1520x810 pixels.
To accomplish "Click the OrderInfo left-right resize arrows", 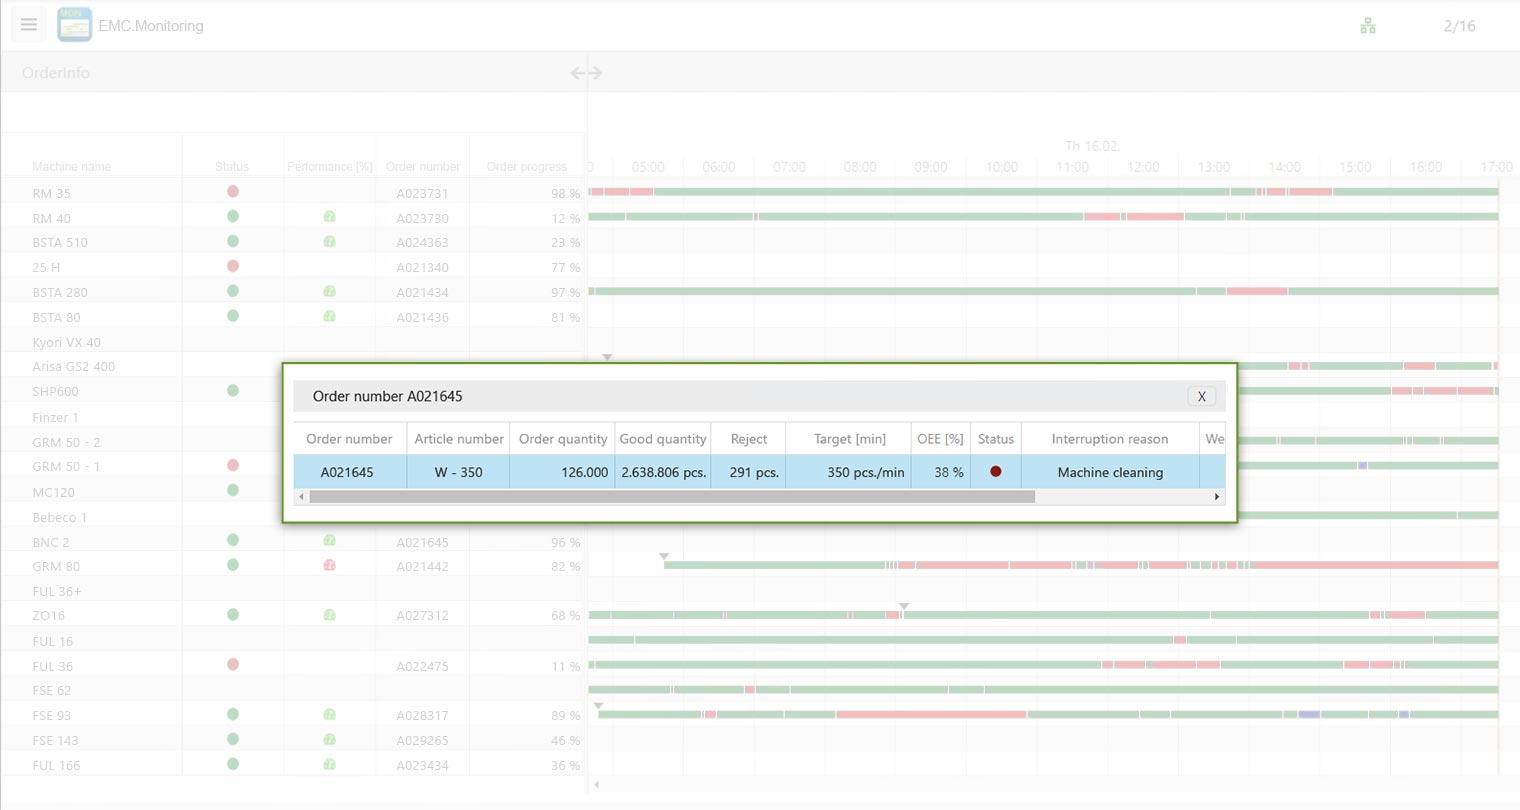I will 586,73.
